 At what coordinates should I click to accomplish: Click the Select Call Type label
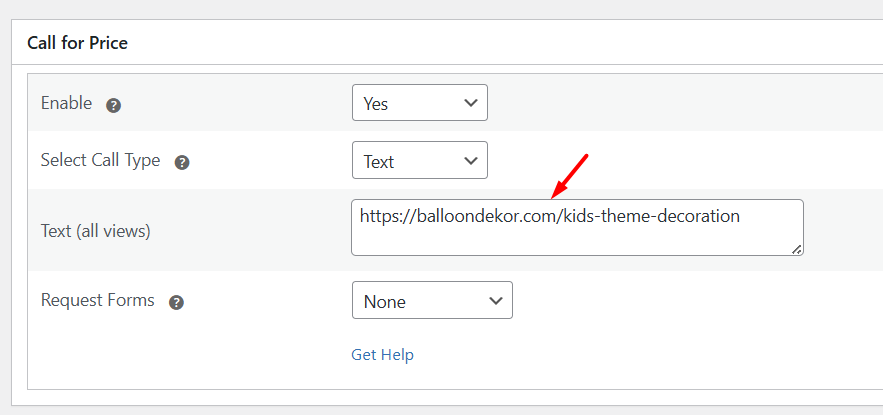tap(100, 160)
